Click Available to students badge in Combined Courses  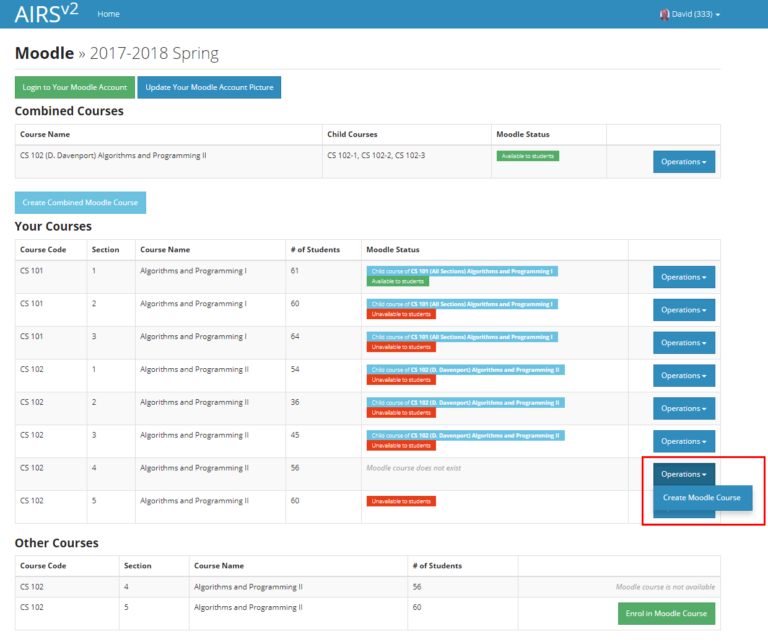tap(528, 156)
